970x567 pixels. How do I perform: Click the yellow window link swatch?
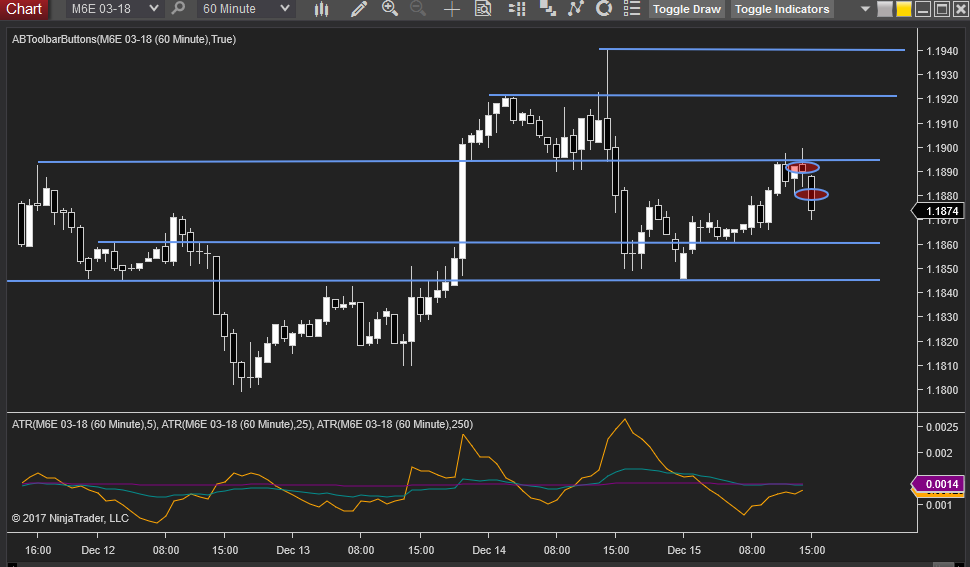pyautogui.click(x=904, y=9)
